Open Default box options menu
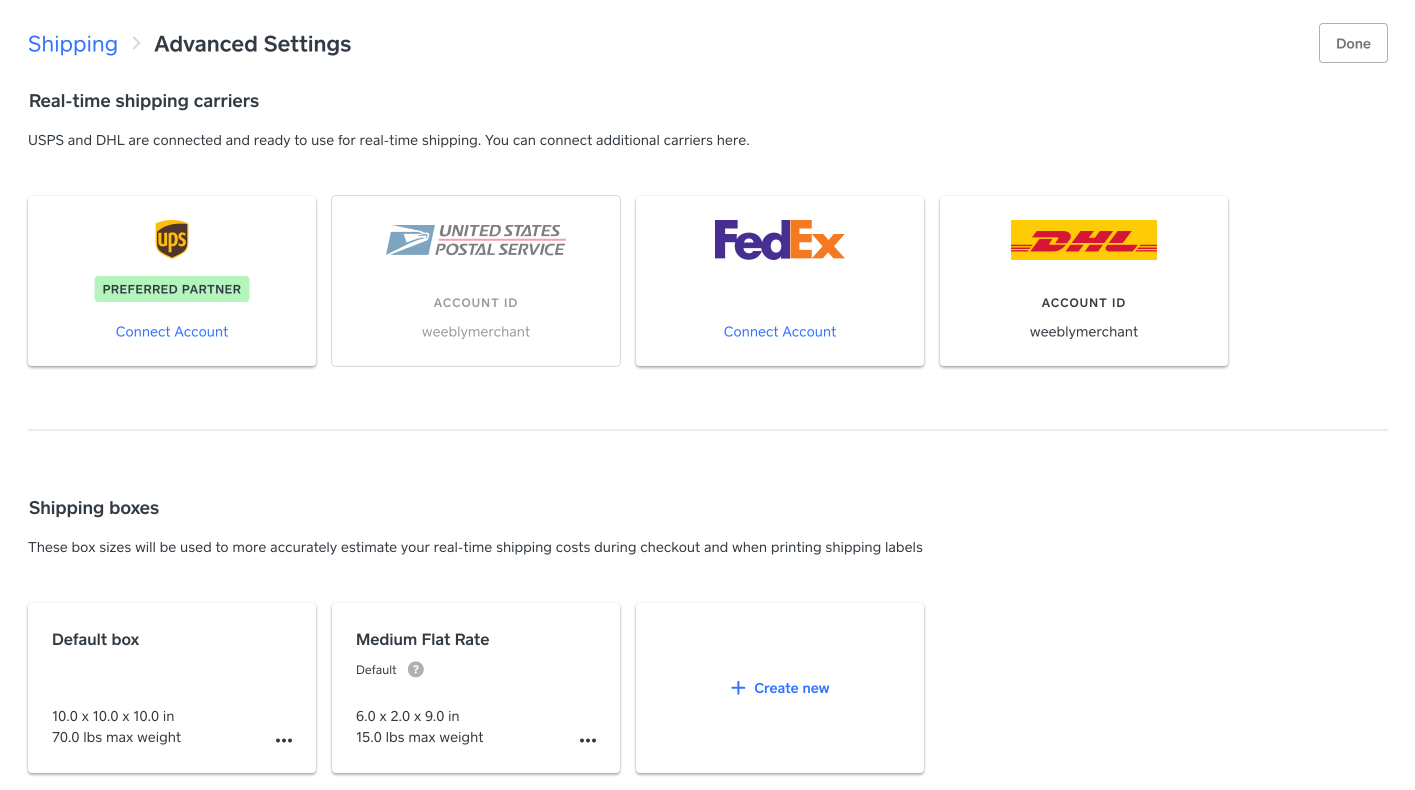 coord(284,741)
